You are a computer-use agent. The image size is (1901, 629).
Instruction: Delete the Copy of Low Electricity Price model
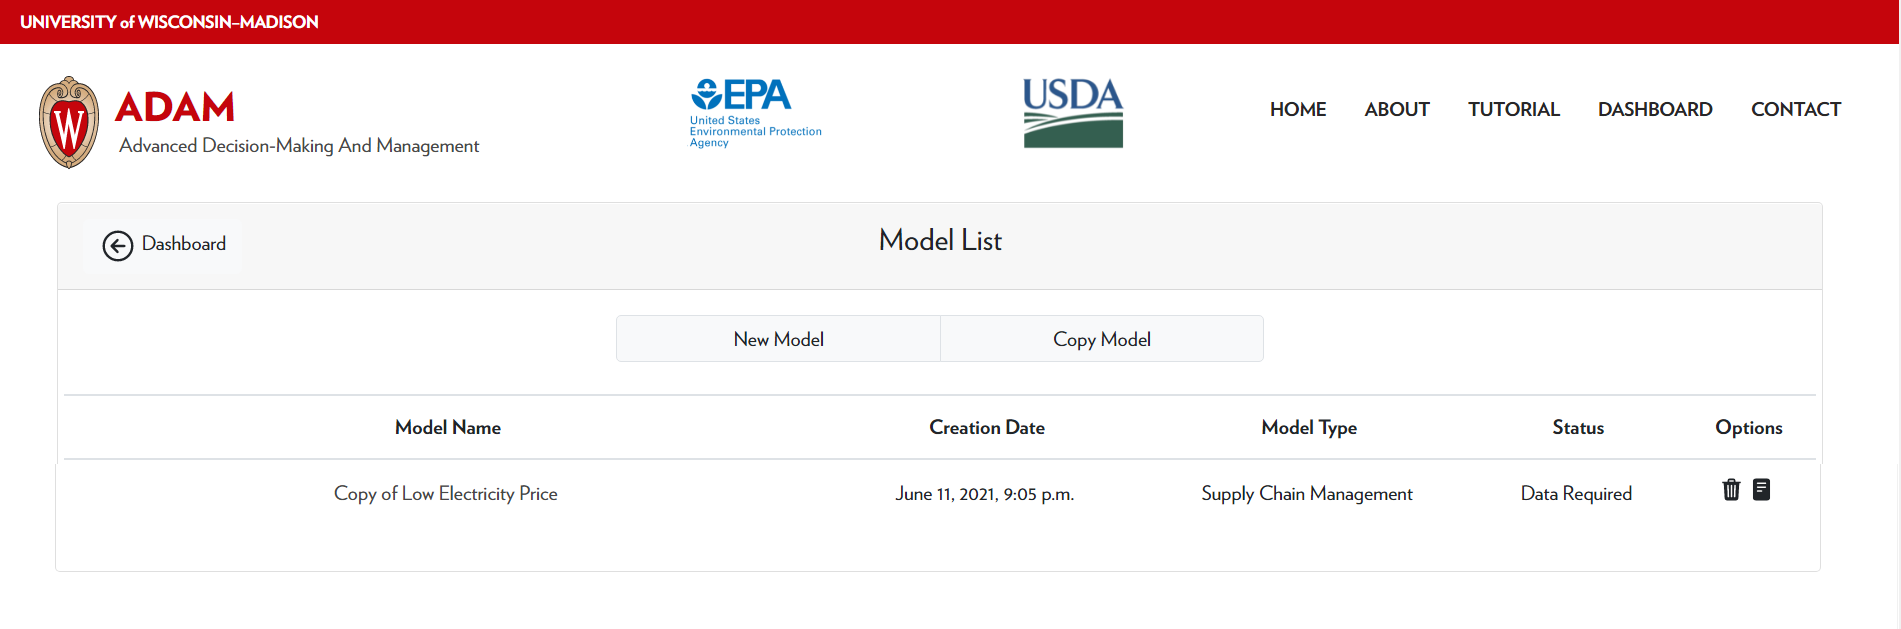pos(1731,490)
